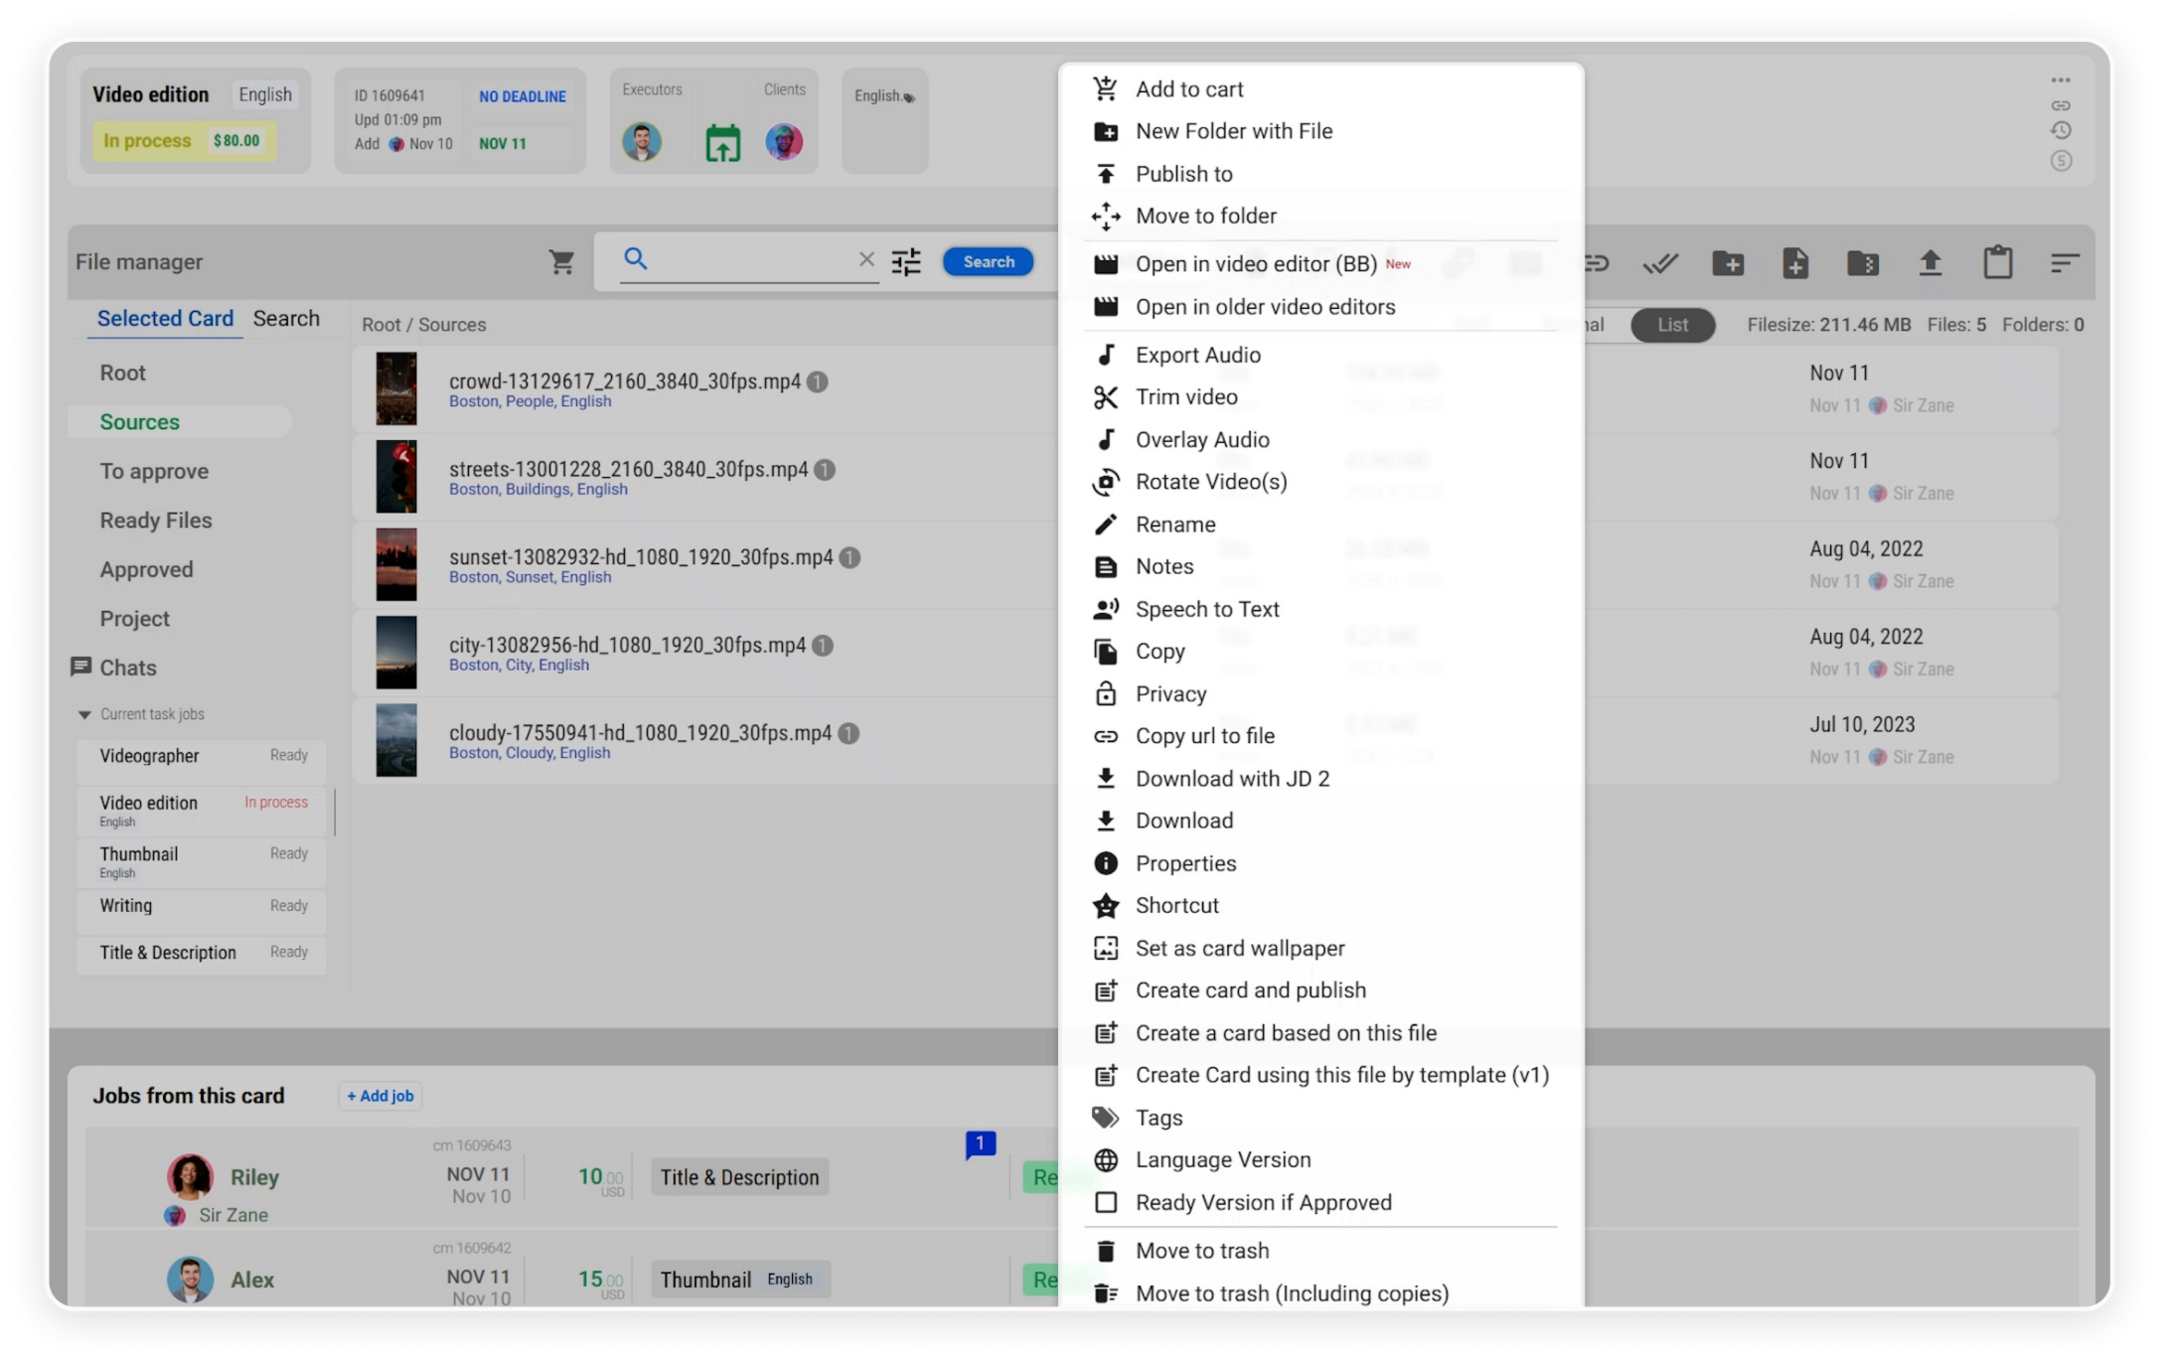2160x1364 pixels.
Task: Collapse the Current task jobs section
Action: pyautogui.click(x=85, y=714)
